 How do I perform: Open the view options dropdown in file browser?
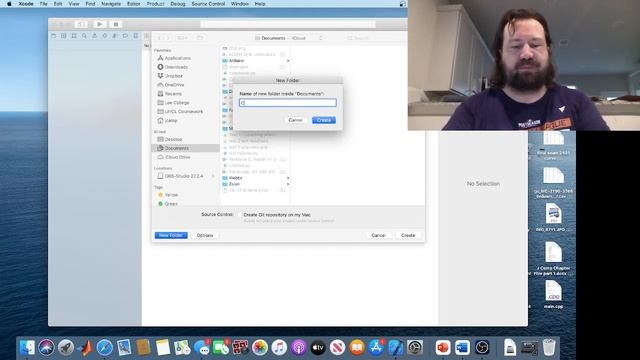182,38
